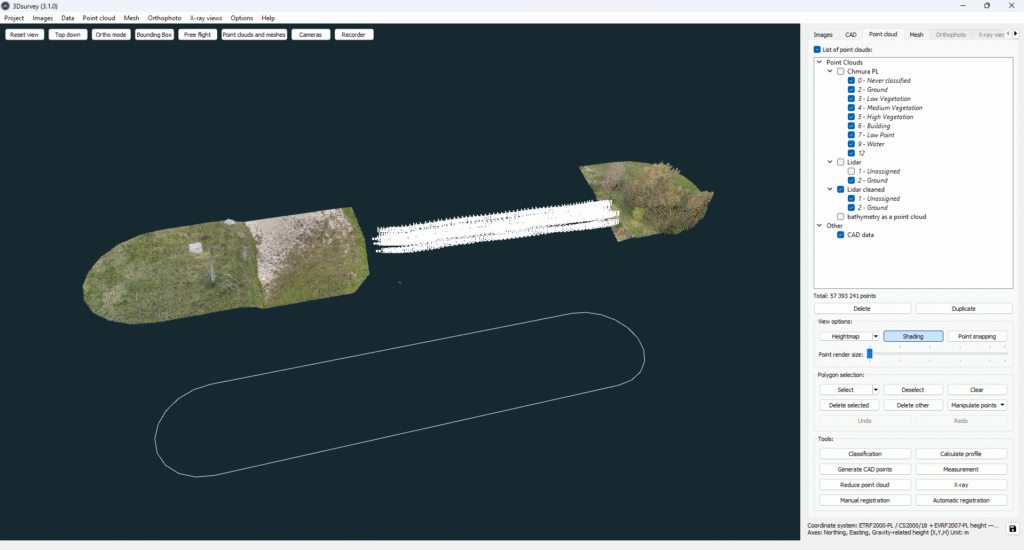The image size is (1024, 550).
Task: Click the Delete point cloud button
Action: tap(862, 308)
